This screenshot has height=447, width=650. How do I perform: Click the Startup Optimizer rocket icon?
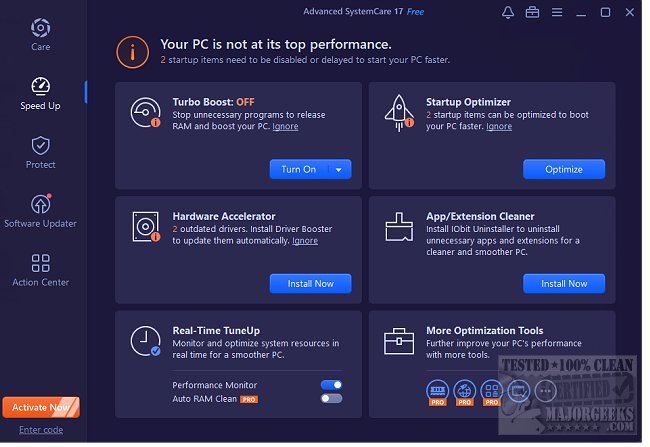click(x=399, y=113)
